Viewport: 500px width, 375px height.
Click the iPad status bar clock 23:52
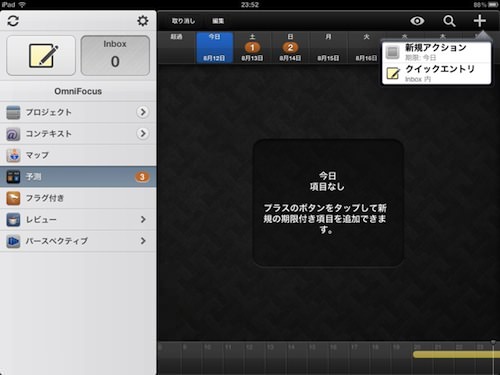tap(250, 5)
